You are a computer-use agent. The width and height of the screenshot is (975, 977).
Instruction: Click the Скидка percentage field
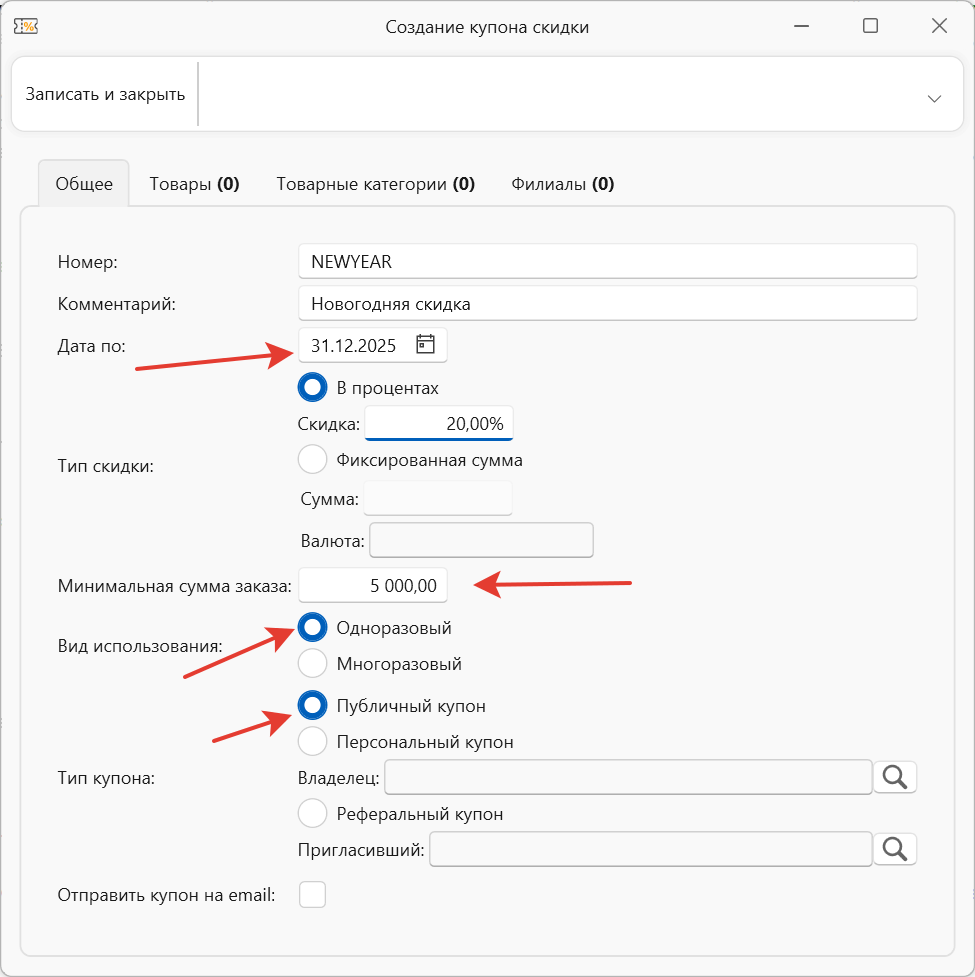click(x=438, y=423)
